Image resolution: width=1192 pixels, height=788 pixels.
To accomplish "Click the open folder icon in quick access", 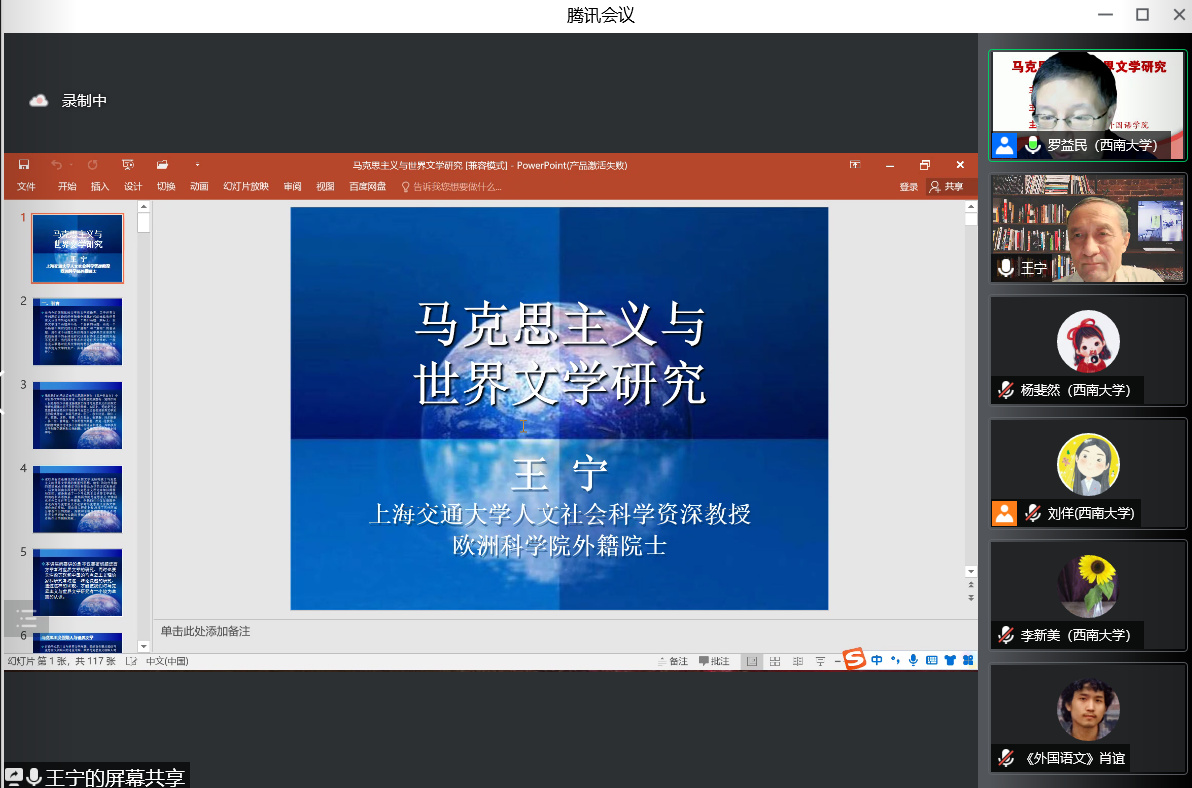I will pyautogui.click(x=162, y=165).
